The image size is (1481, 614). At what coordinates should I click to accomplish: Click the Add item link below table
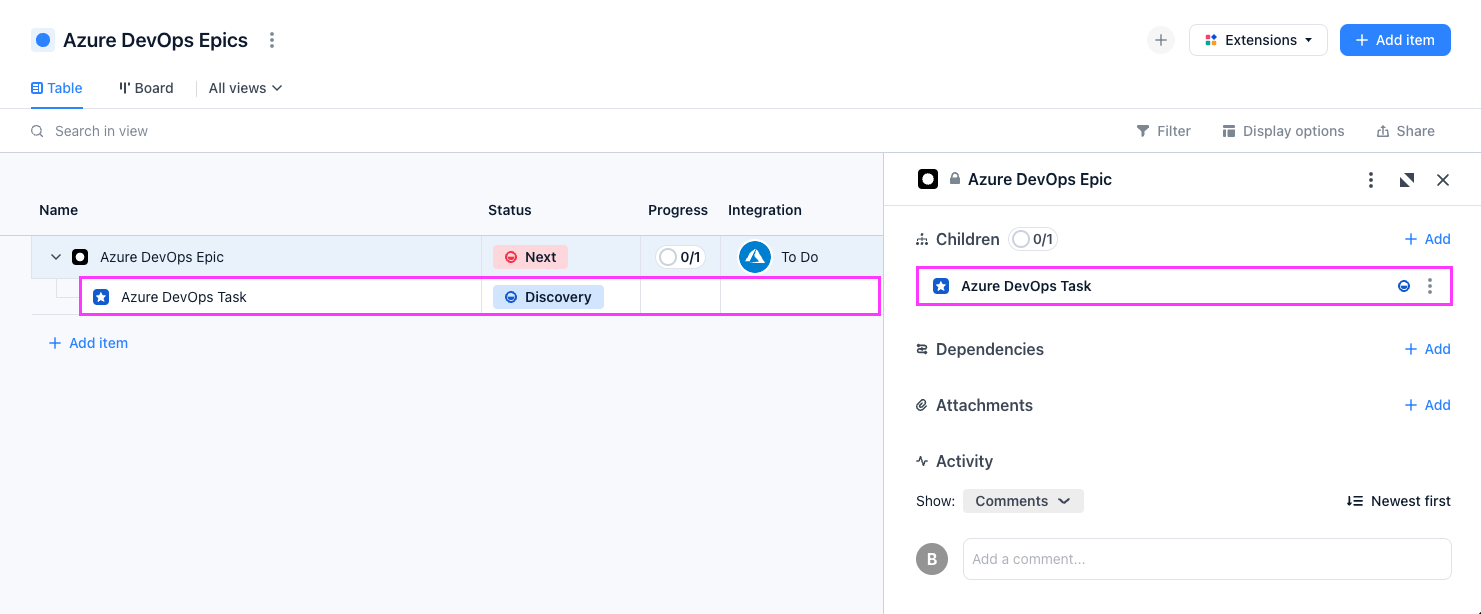88,343
